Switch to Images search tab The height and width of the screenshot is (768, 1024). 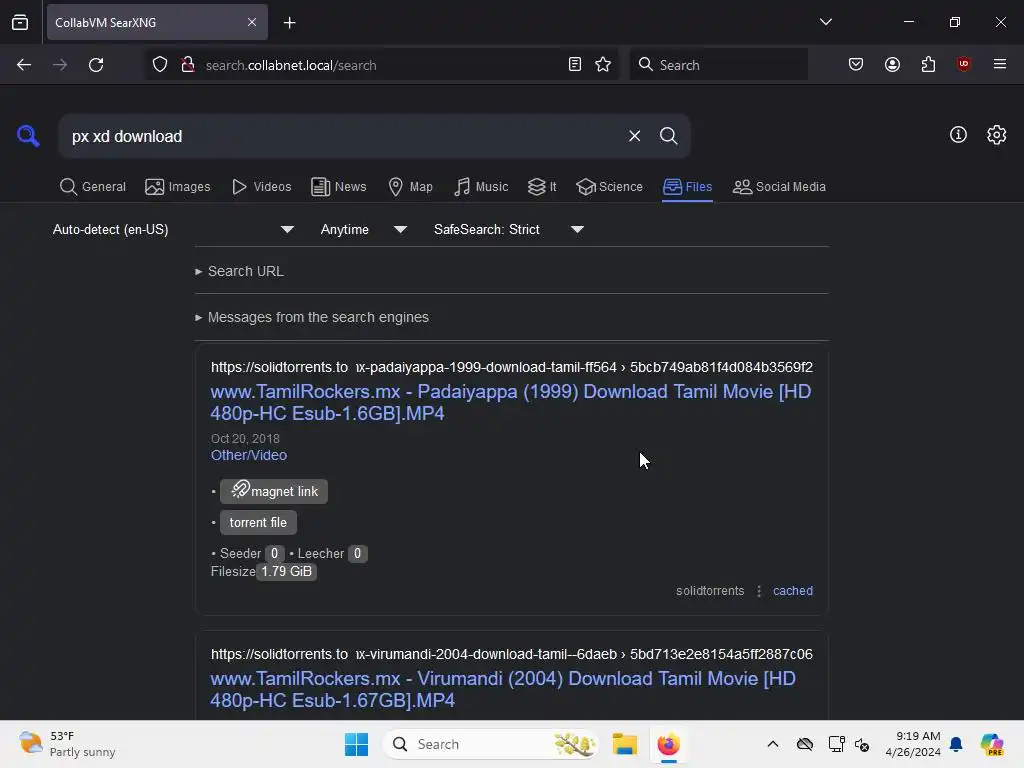tap(178, 187)
